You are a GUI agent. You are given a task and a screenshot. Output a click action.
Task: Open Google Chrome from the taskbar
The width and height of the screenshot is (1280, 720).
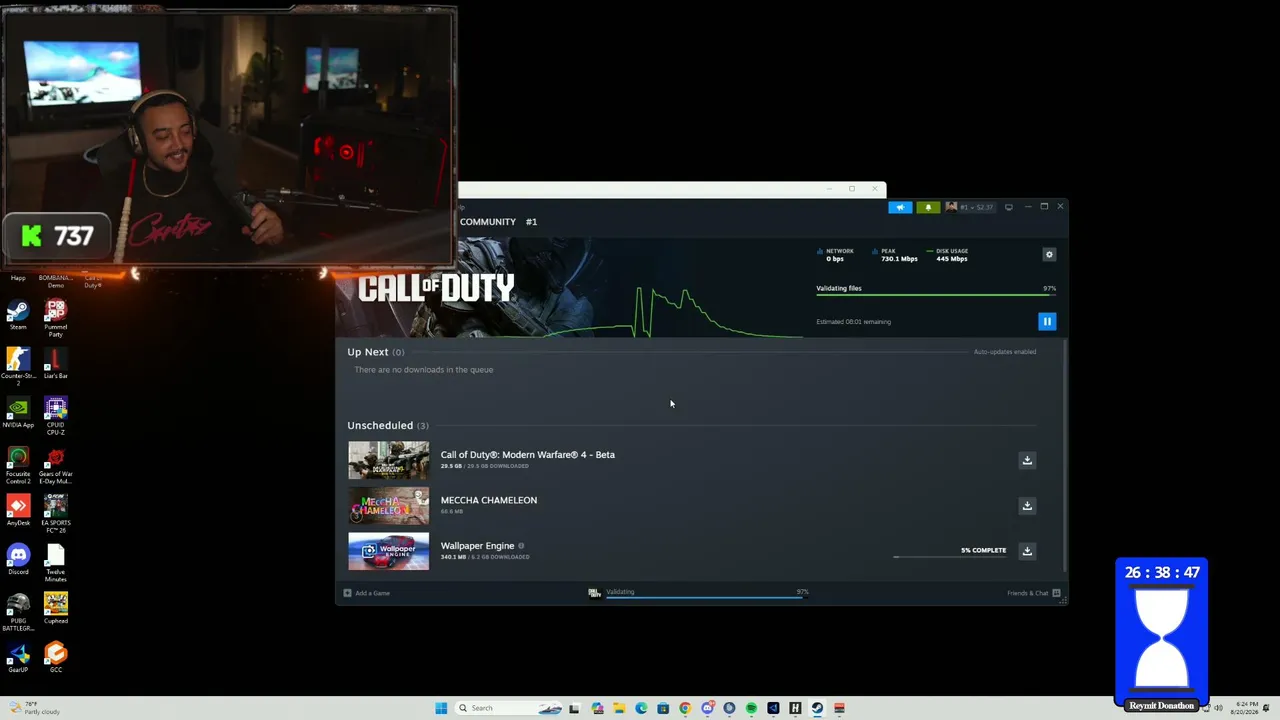(685, 708)
